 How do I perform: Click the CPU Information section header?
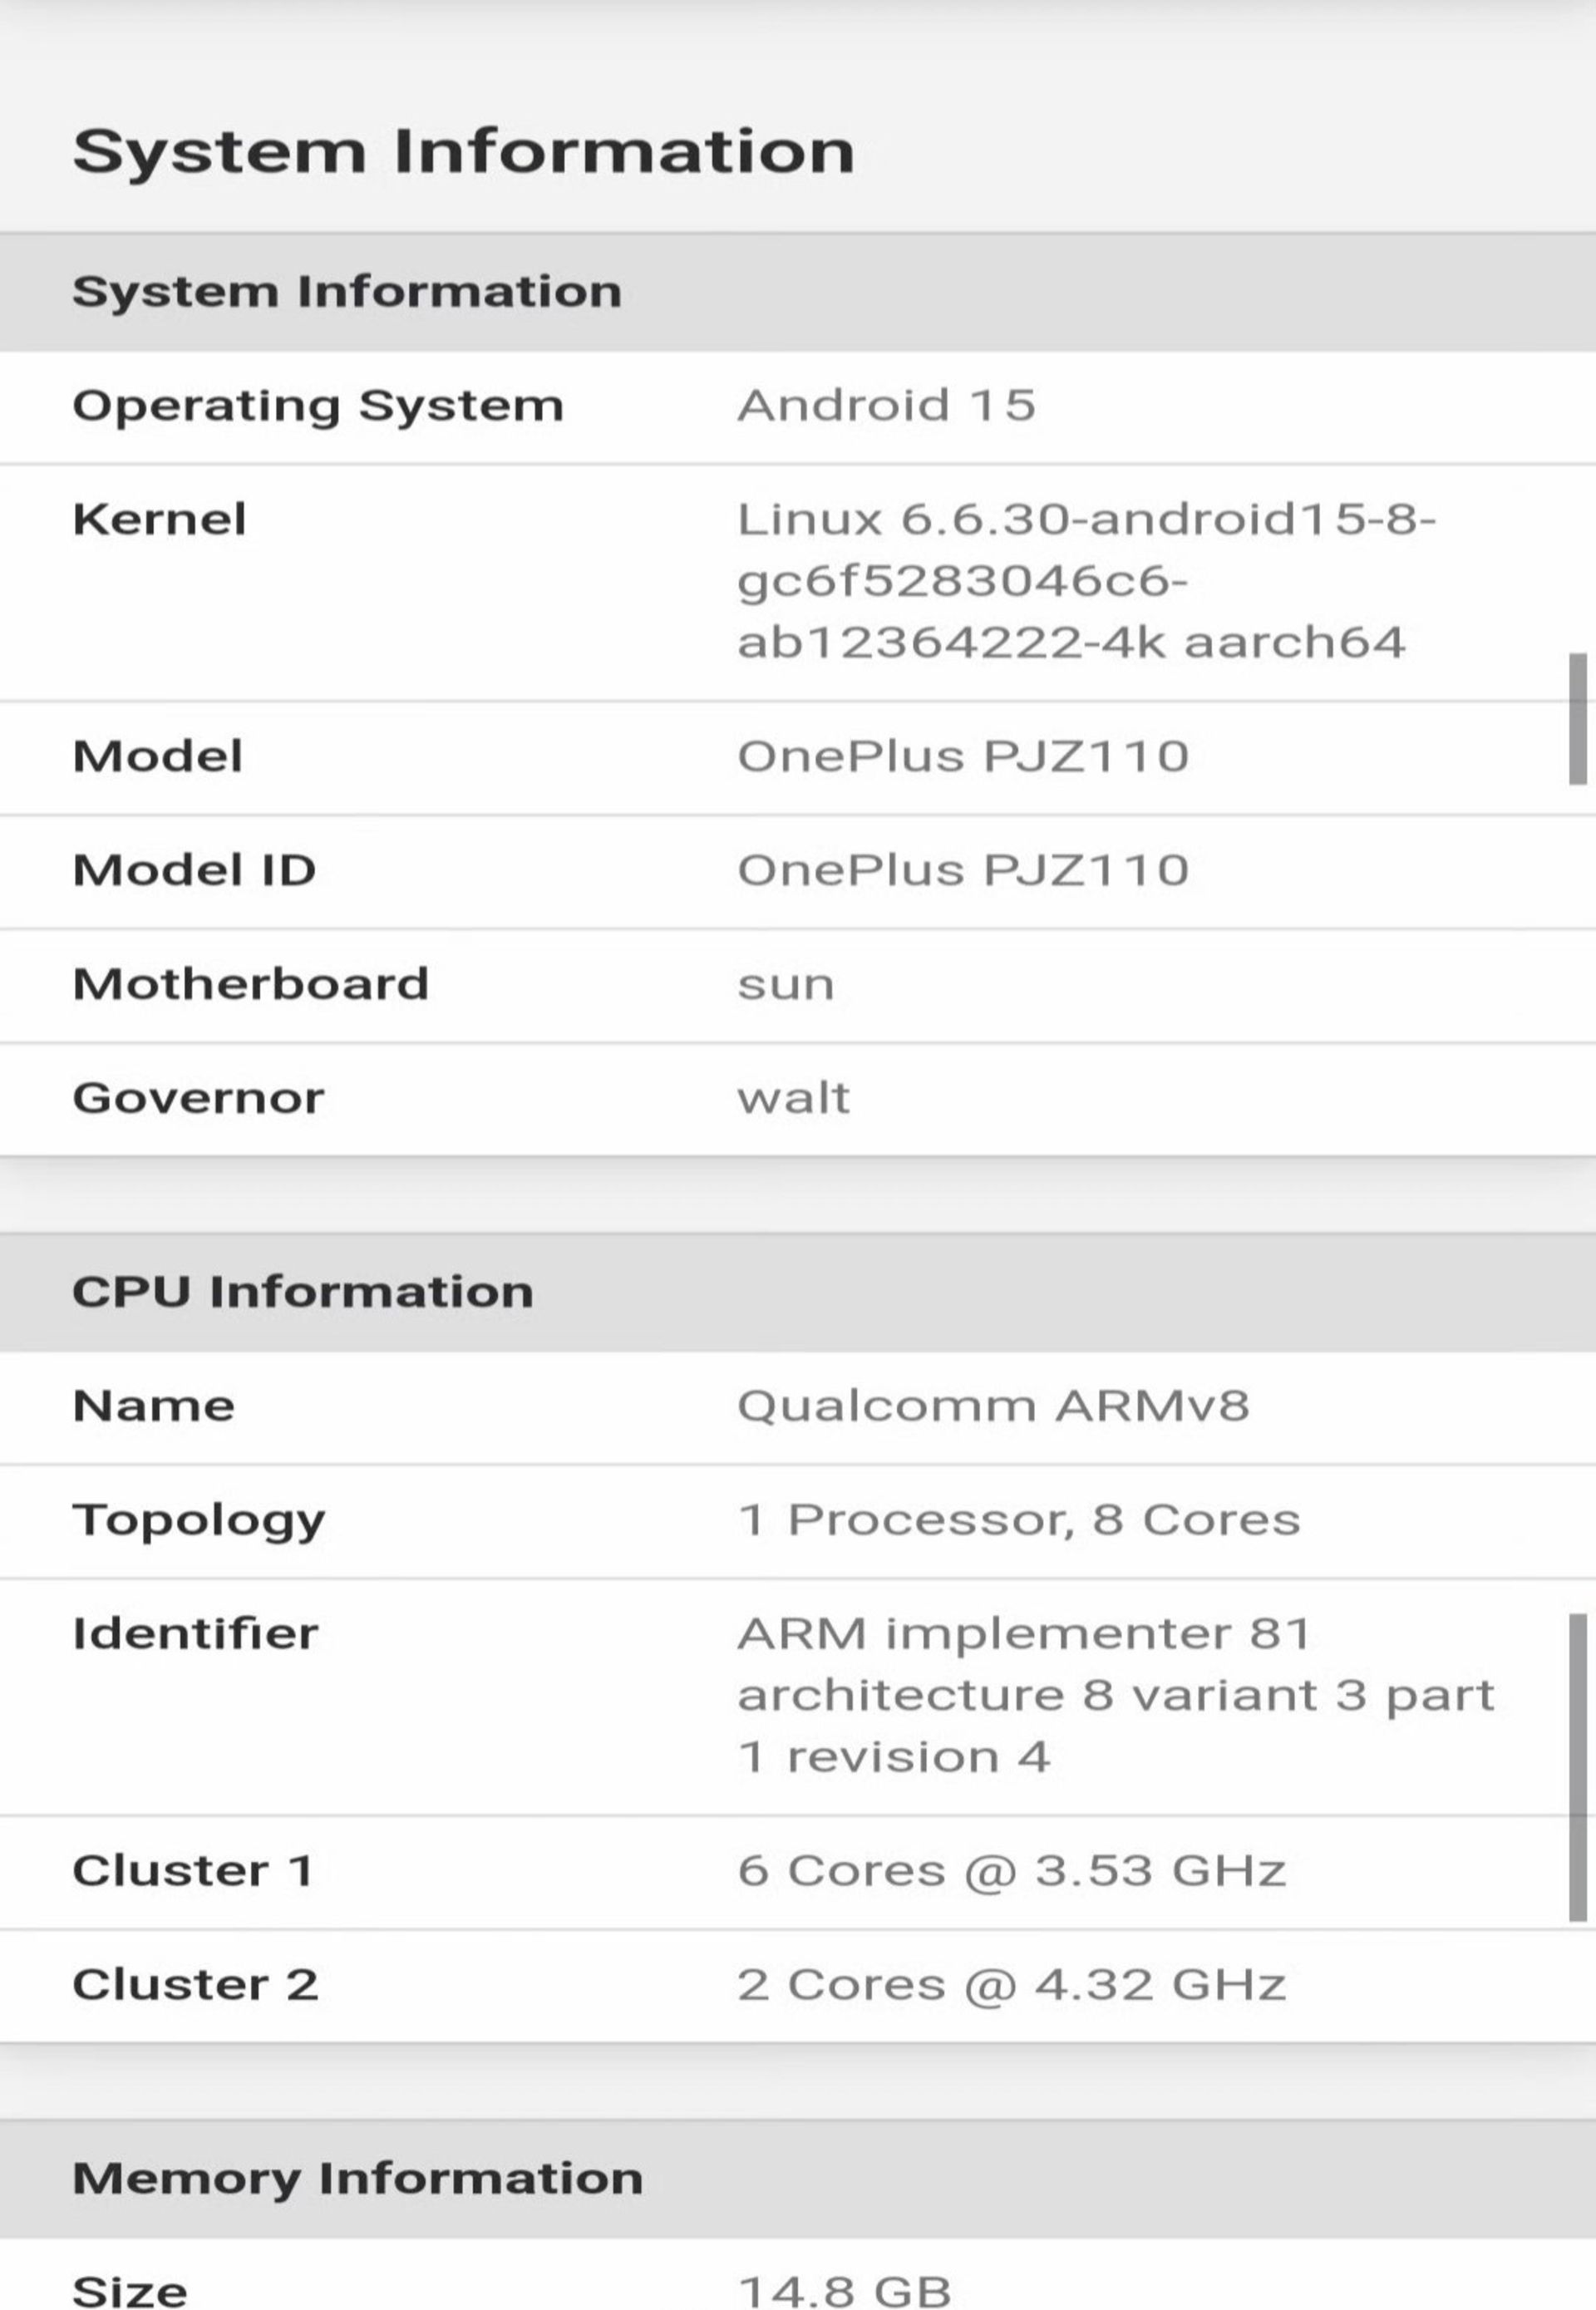point(798,1292)
